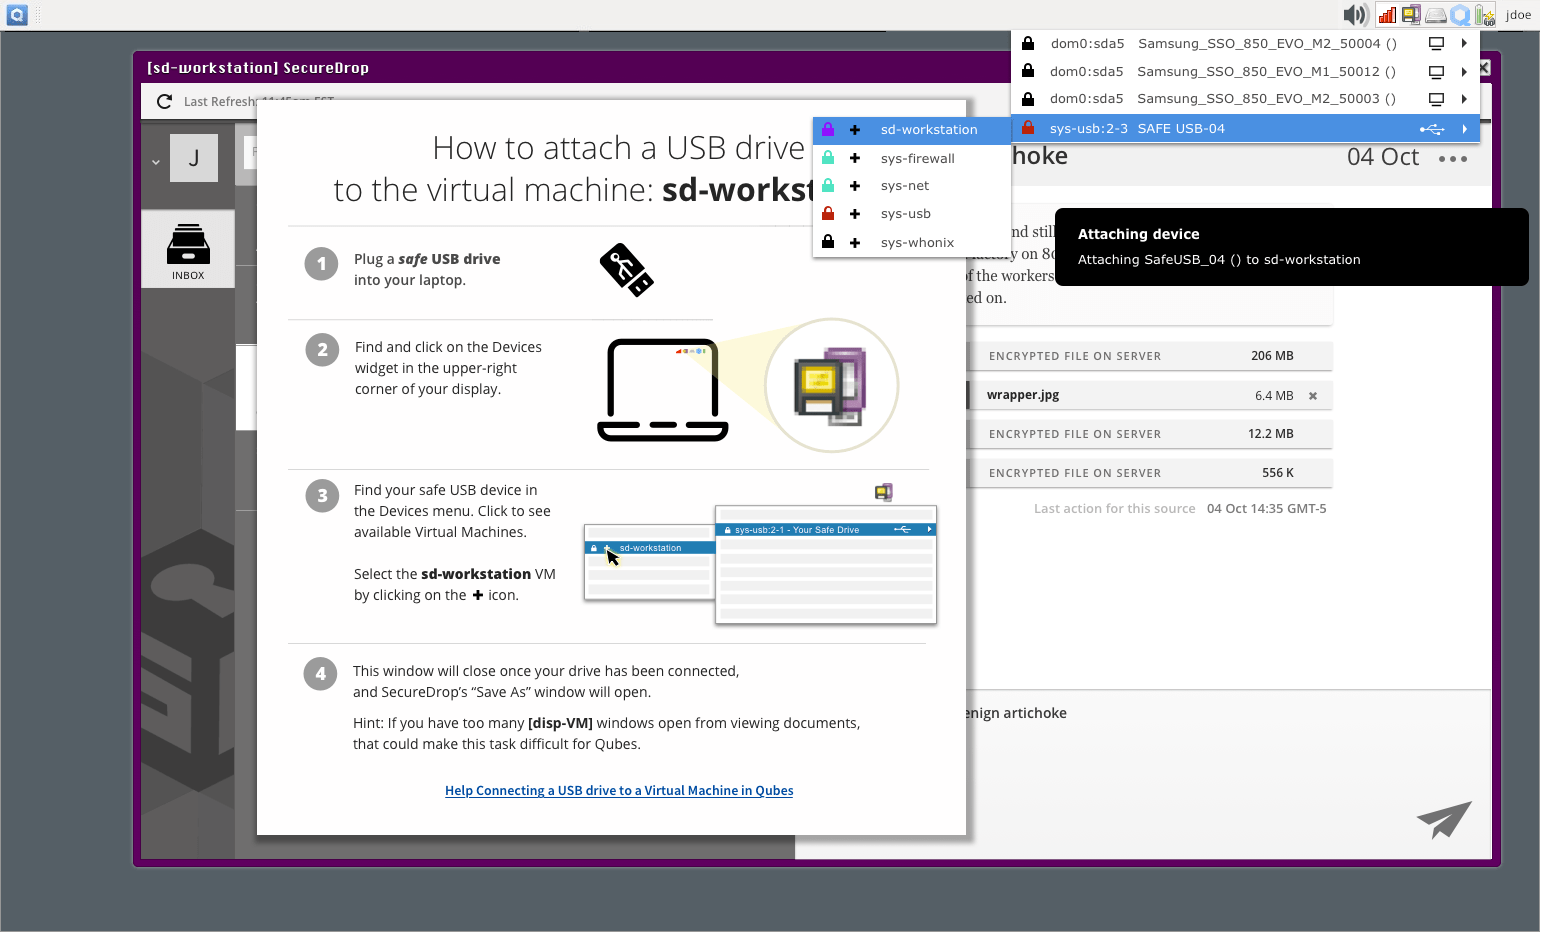Click the disk space tray icon

click(x=1436, y=15)
